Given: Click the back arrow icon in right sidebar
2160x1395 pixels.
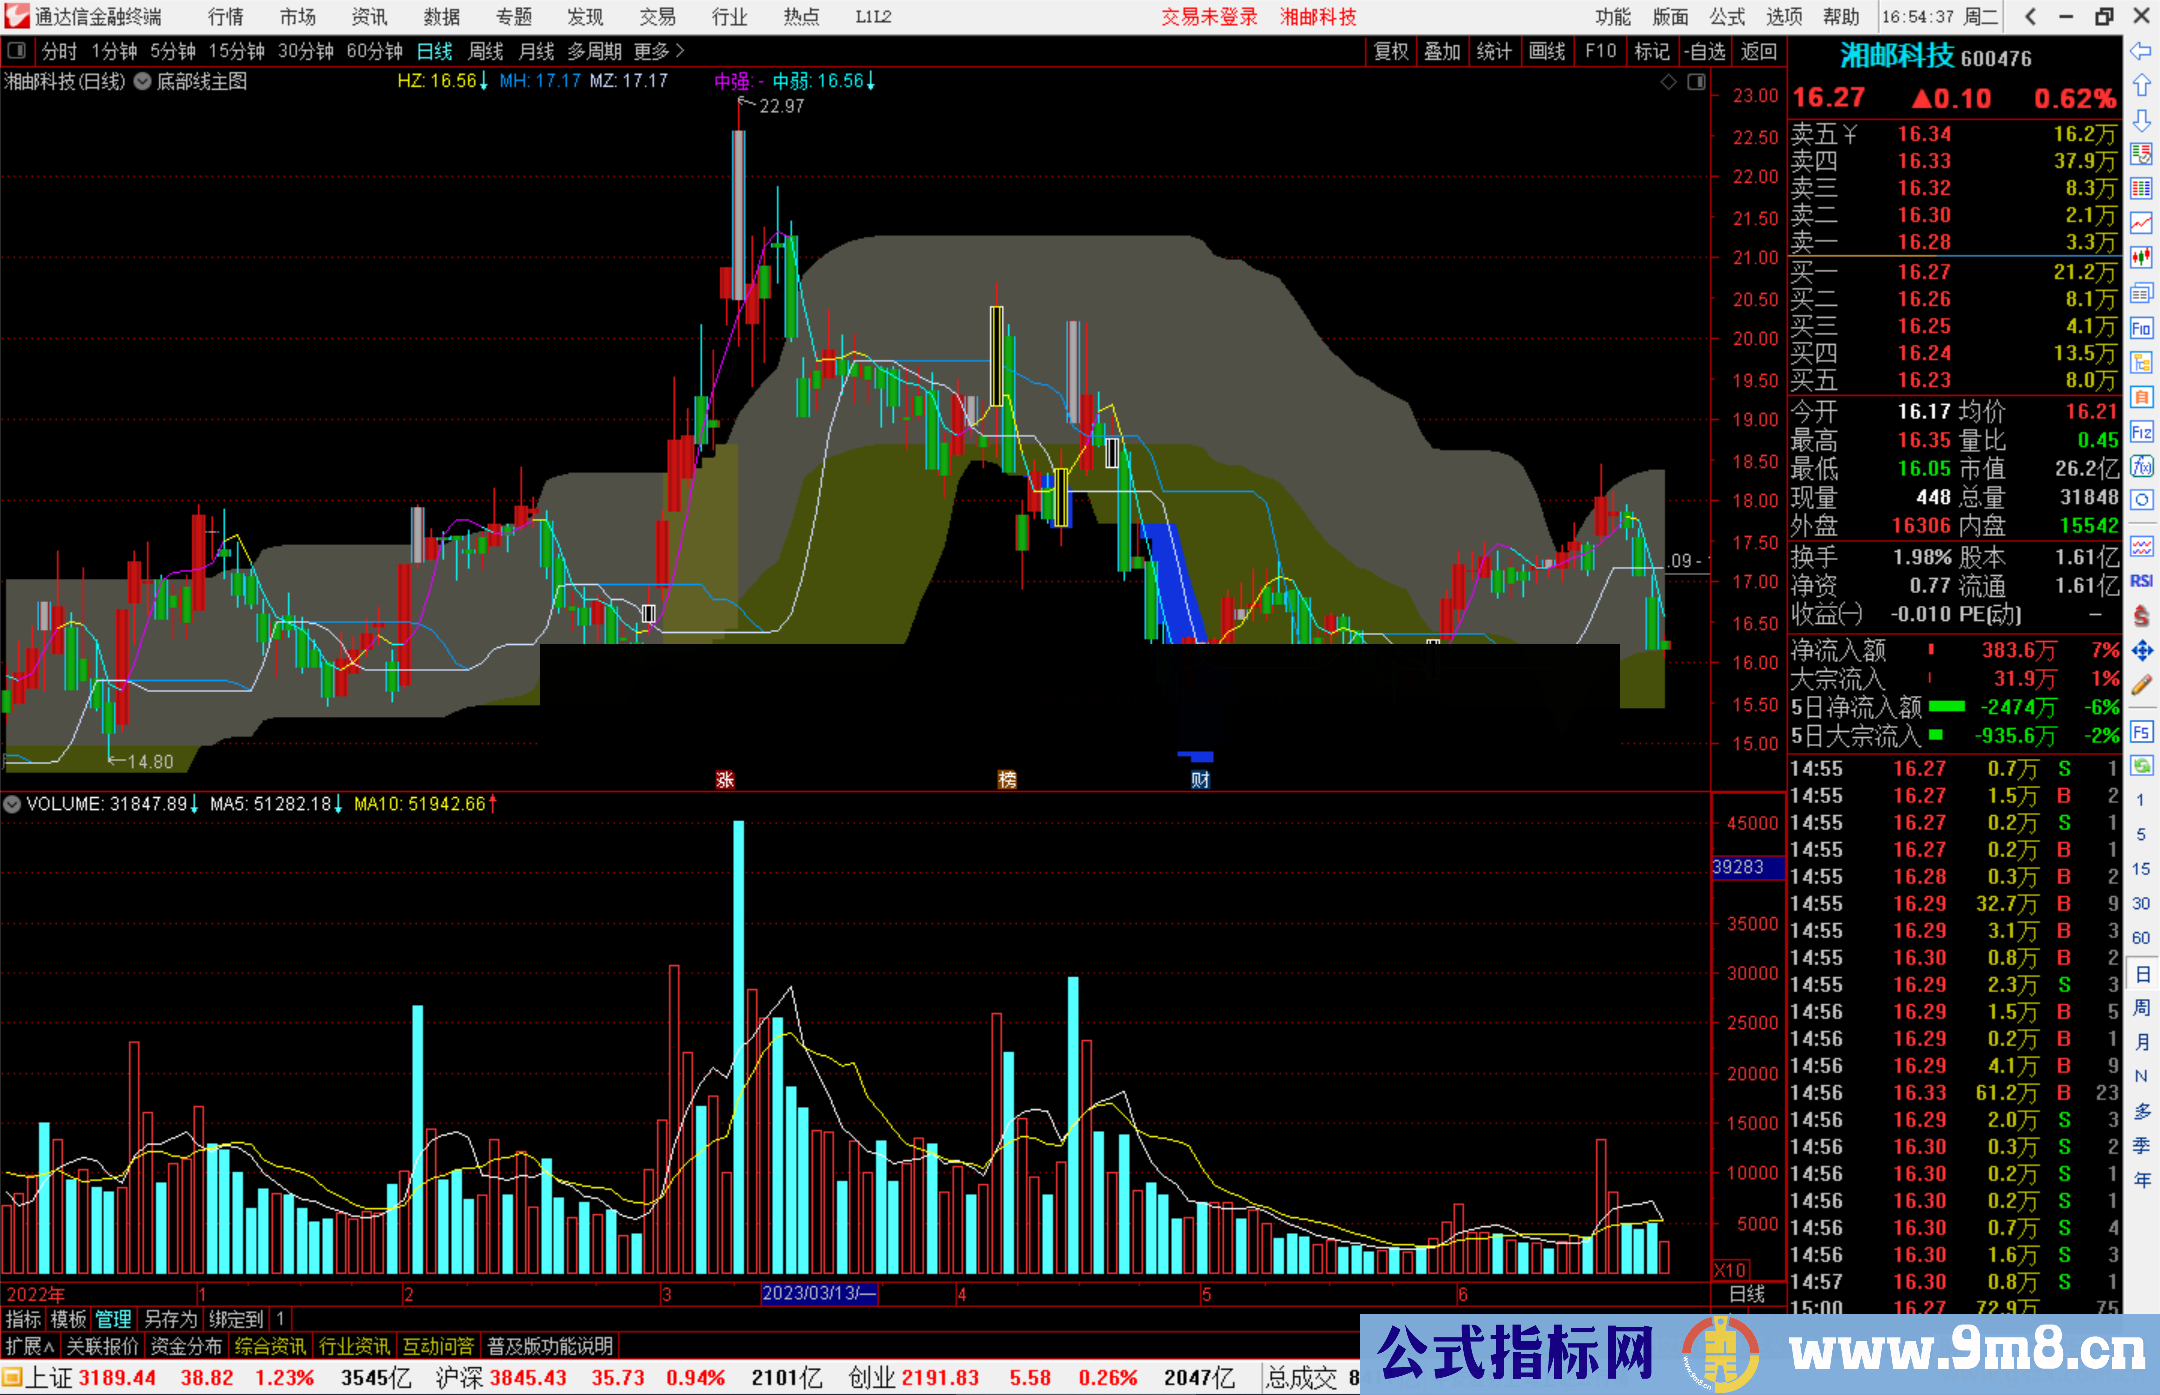Looking at the screenshot, I should click(2141, 51).
